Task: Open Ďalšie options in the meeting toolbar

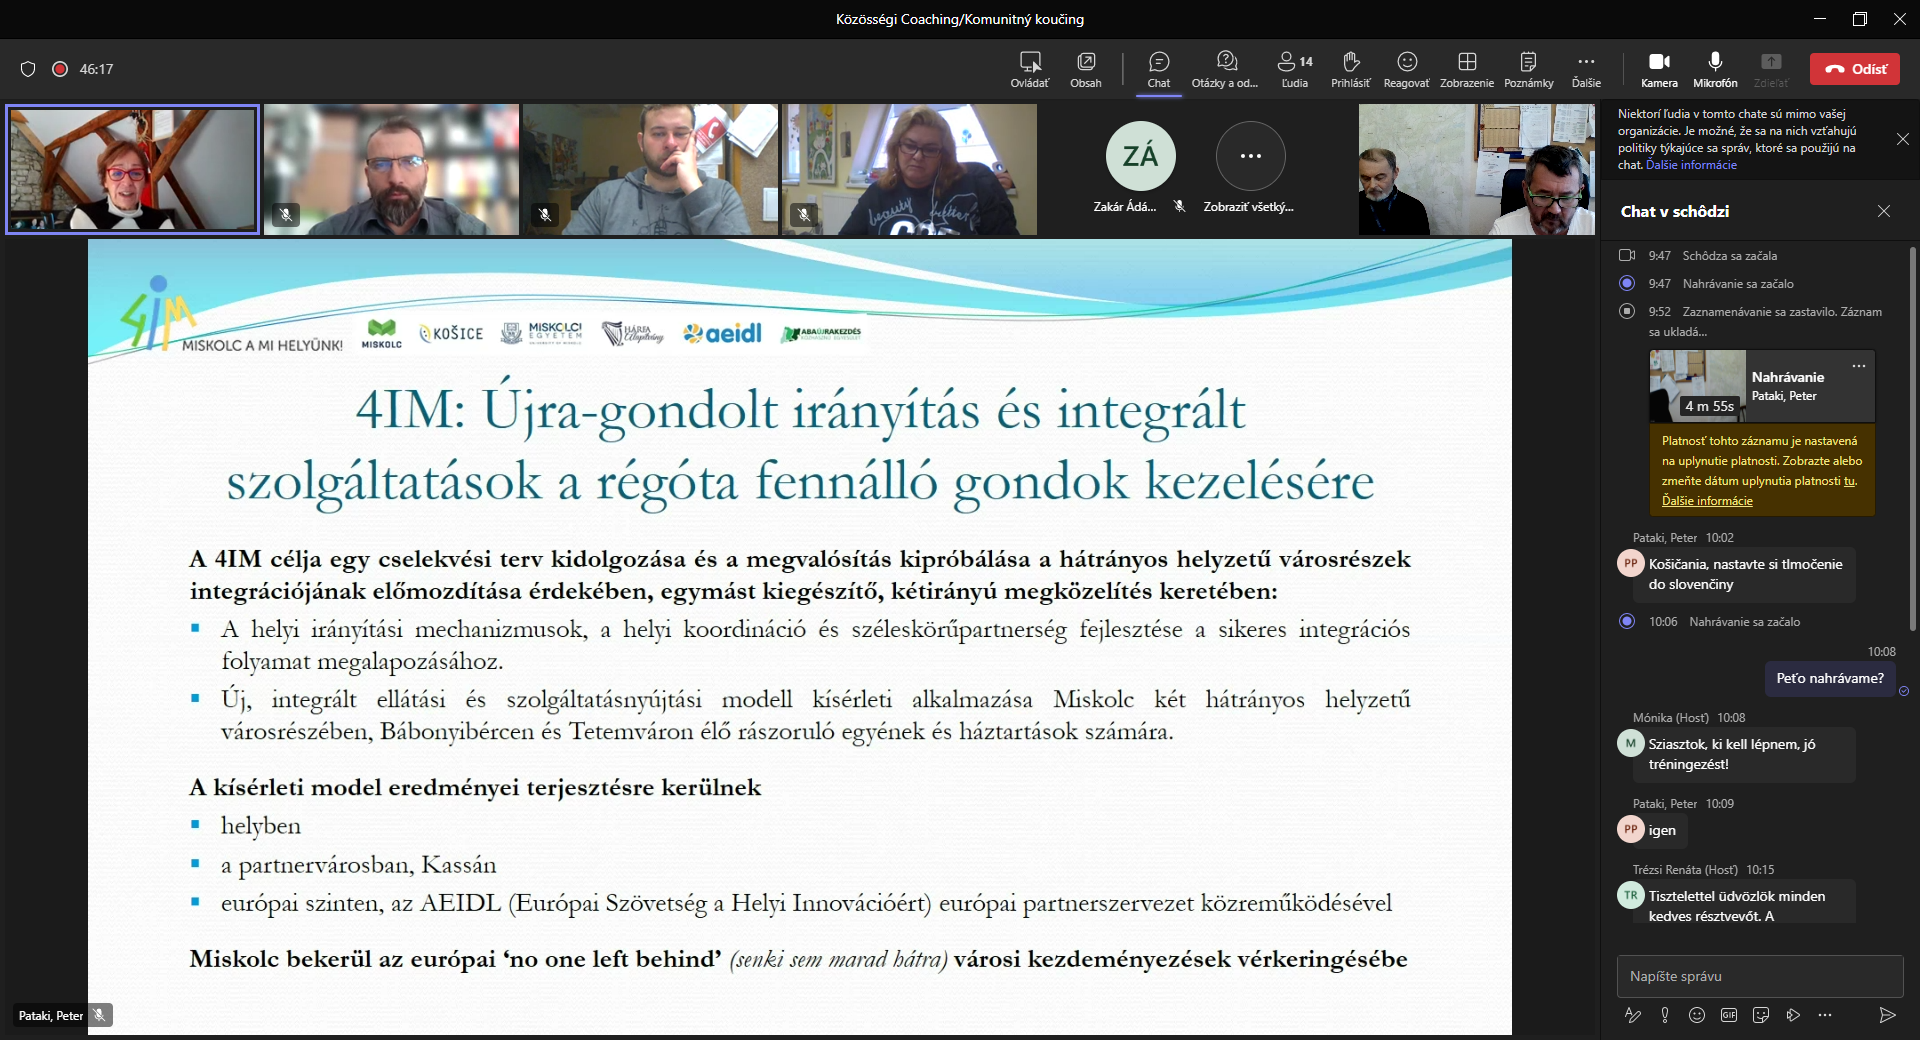Action: 1587,68
